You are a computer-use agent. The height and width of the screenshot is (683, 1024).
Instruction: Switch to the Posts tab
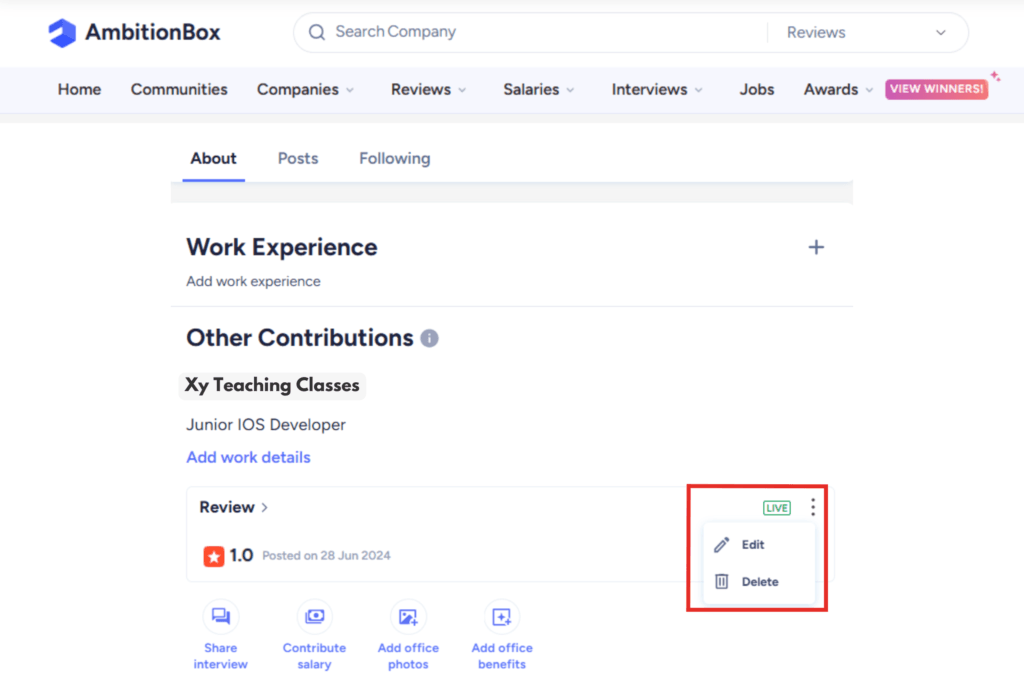pos(298,158)
